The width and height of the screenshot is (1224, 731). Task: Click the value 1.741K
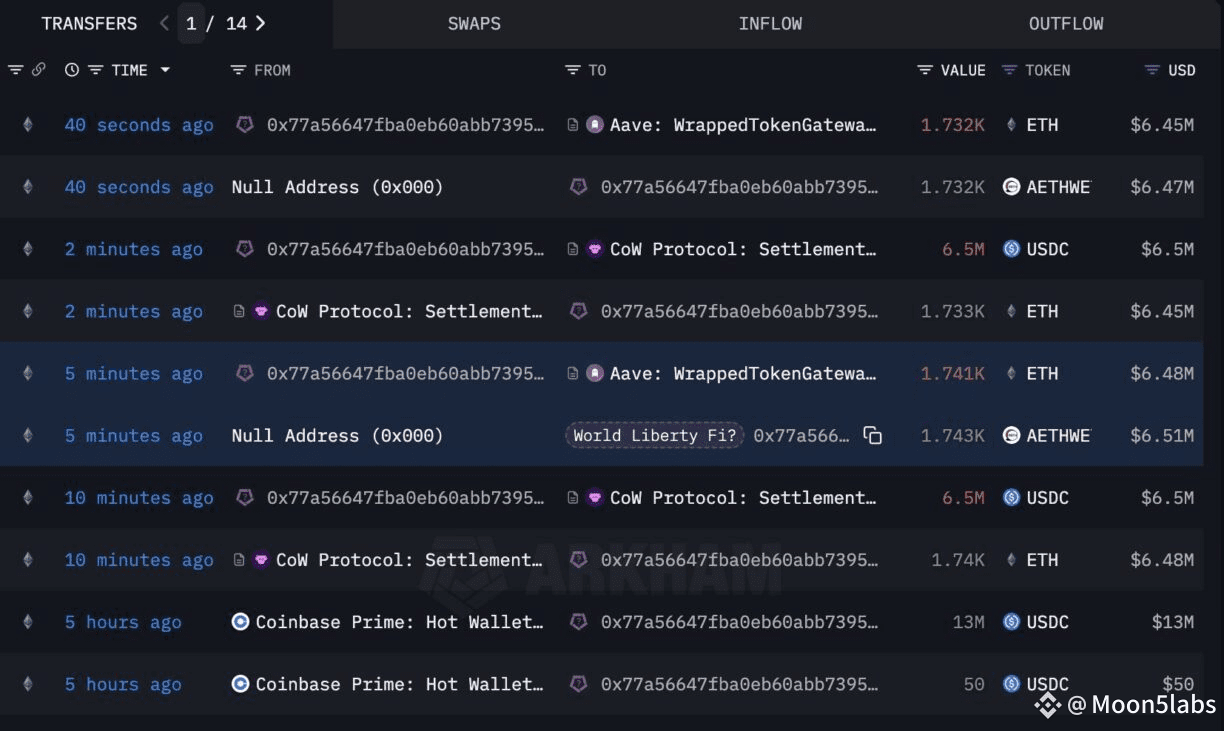[952, 374]
